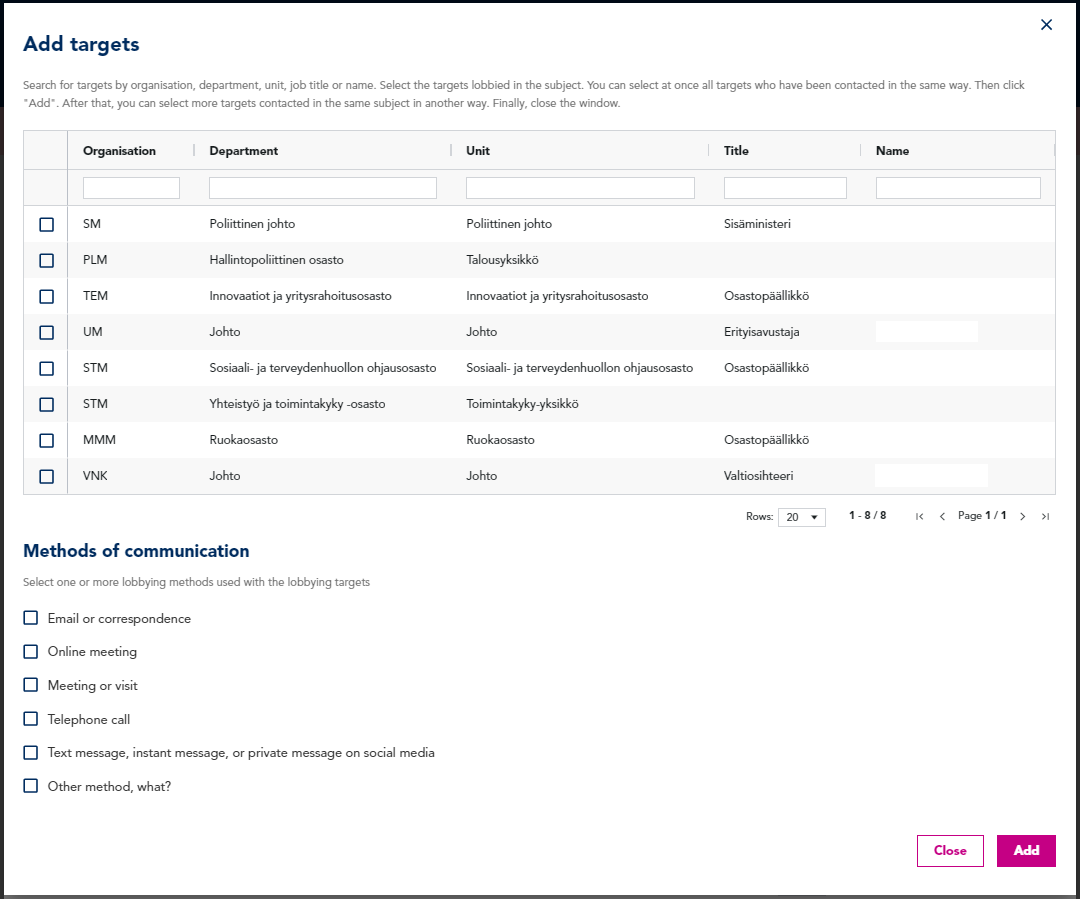The height and width of the screenshot is (899, 1080).
Task: Click the Name filter input box
Action: [x=958, y=188]
